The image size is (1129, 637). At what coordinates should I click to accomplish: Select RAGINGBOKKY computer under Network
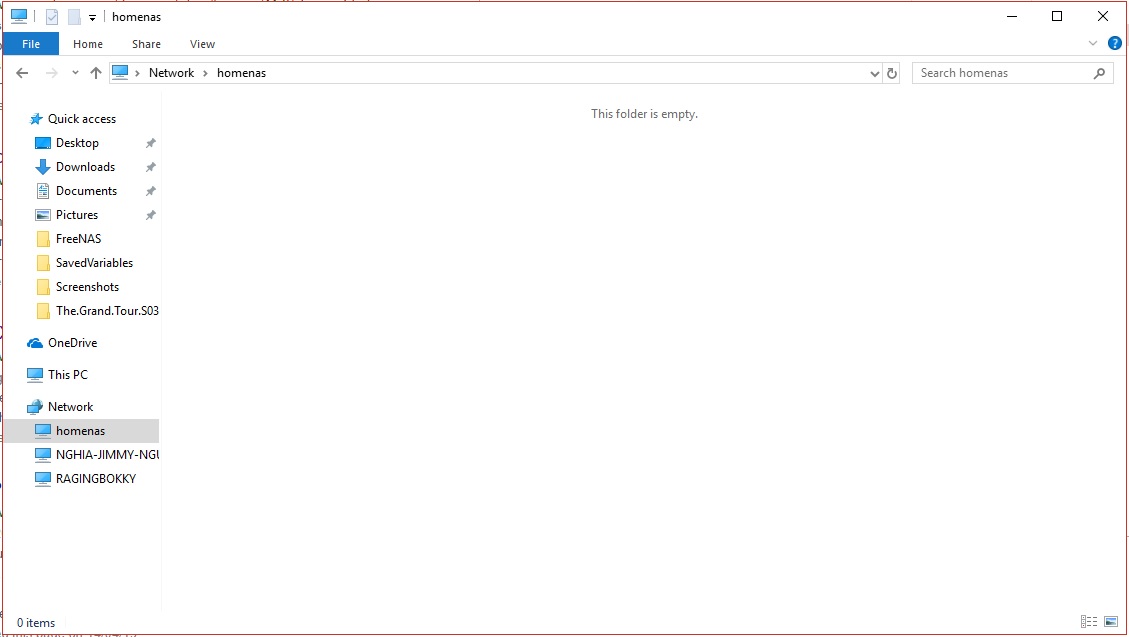[96, 479]
